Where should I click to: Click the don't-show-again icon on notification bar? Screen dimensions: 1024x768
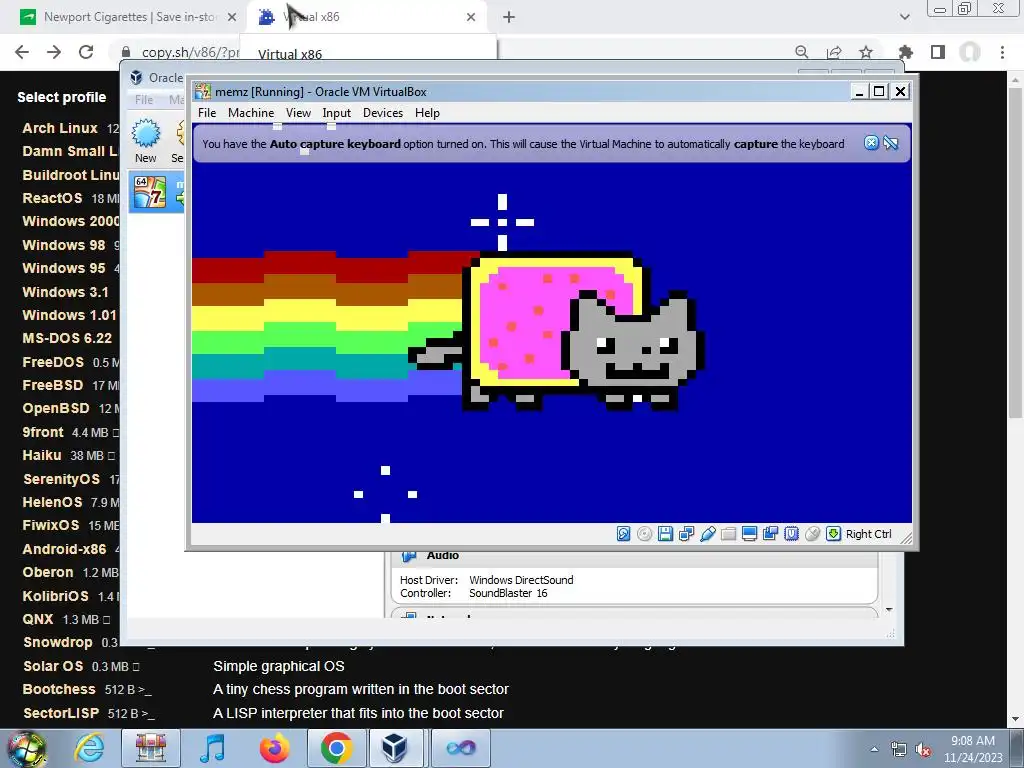[891, 143]
